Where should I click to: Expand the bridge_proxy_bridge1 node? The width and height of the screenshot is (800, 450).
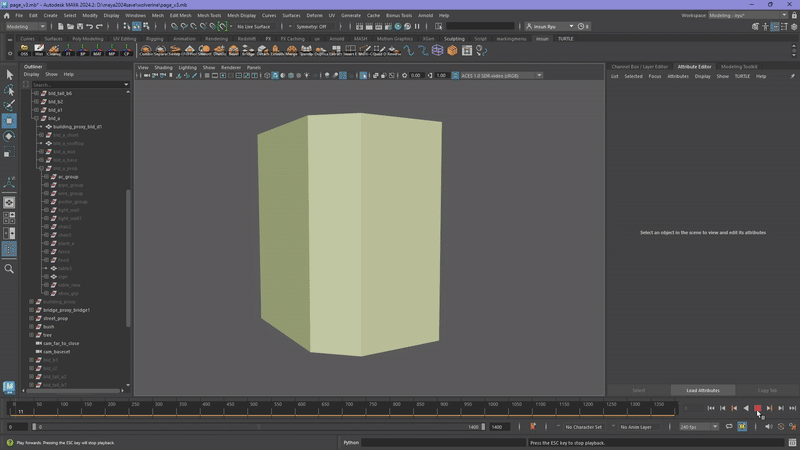(x=32, y=310)
